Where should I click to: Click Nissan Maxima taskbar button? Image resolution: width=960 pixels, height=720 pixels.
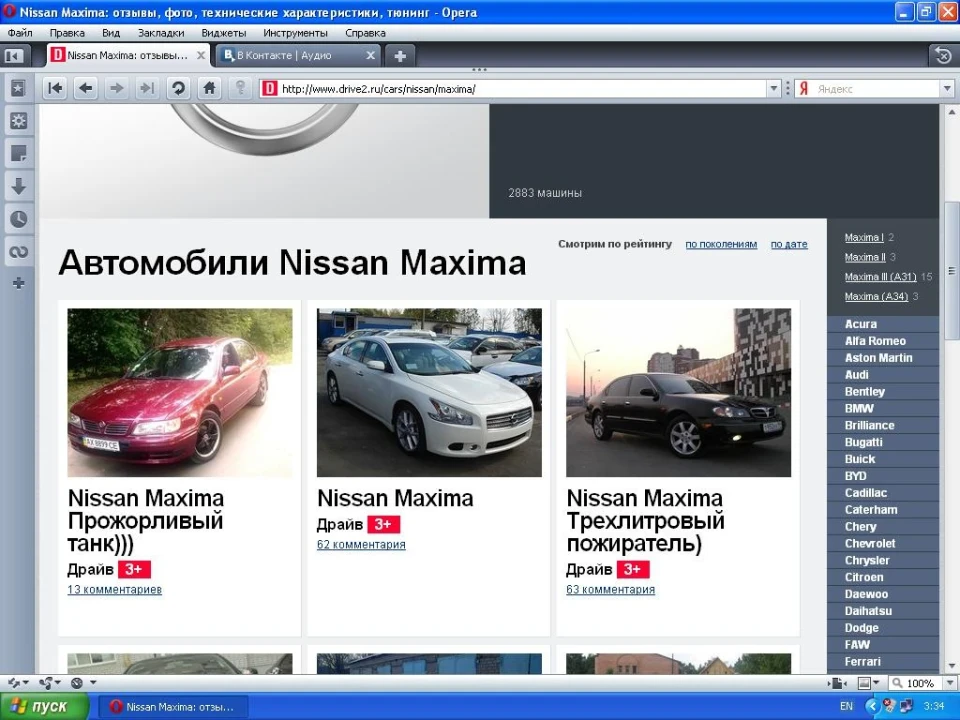(173, 707)
